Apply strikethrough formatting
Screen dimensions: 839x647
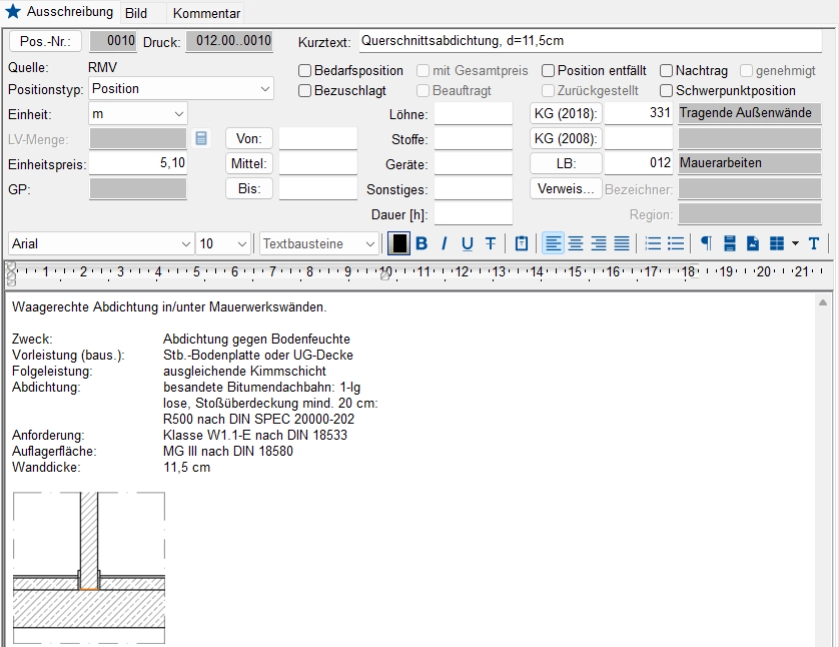point(490,244)
